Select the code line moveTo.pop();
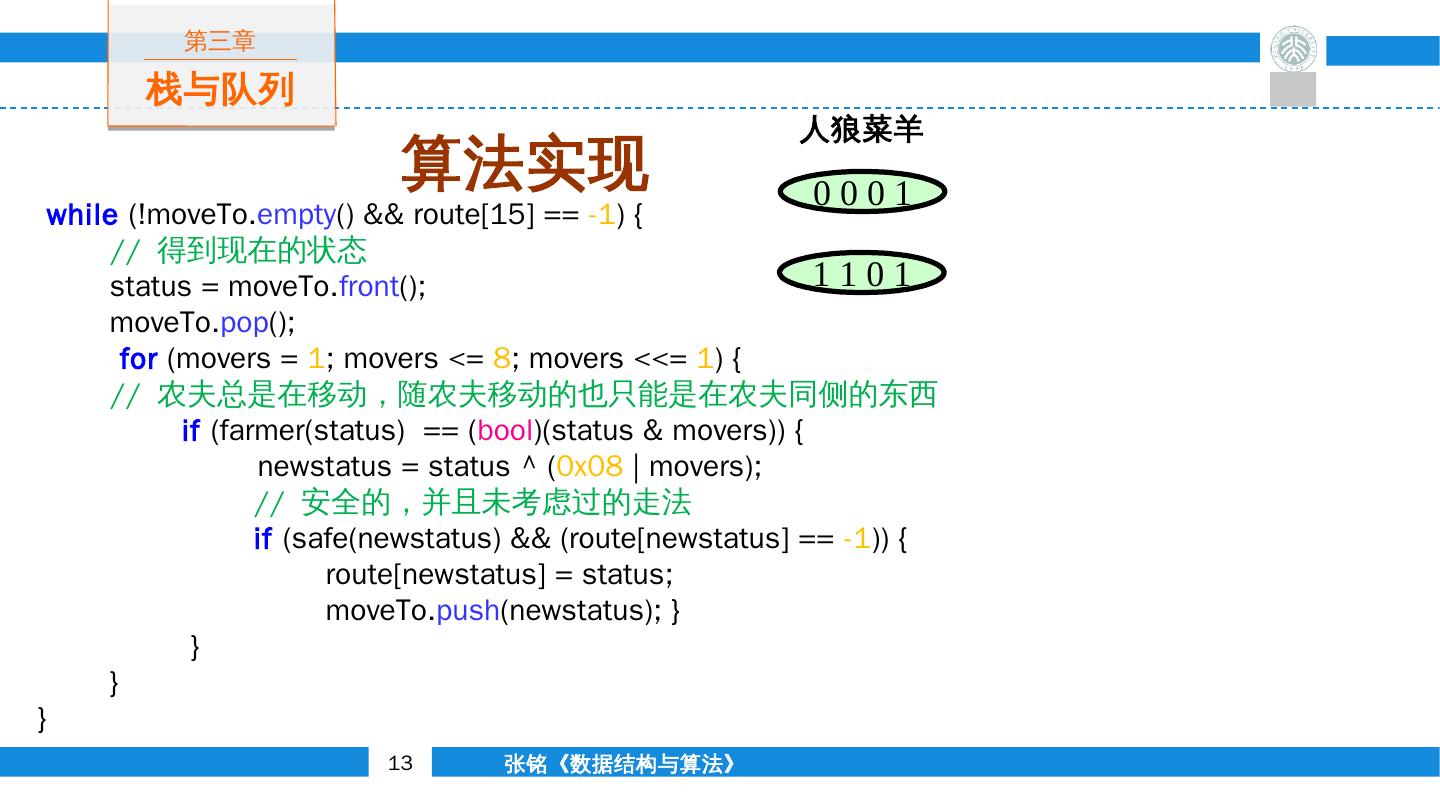This screenshot has width=1440, height=810. [203, 323]
